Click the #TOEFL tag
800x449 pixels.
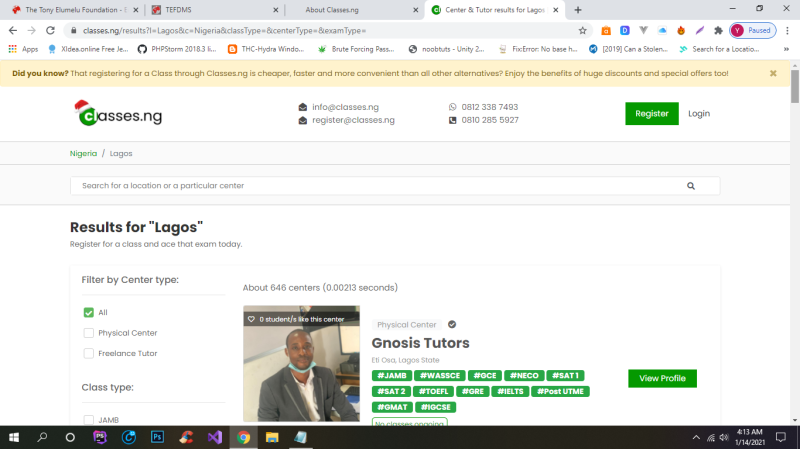tap(433, 391)
